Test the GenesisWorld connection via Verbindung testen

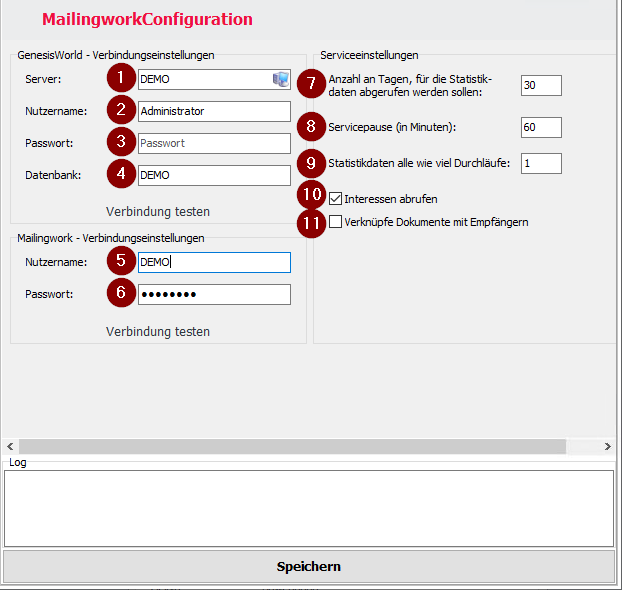coord(158,211)
